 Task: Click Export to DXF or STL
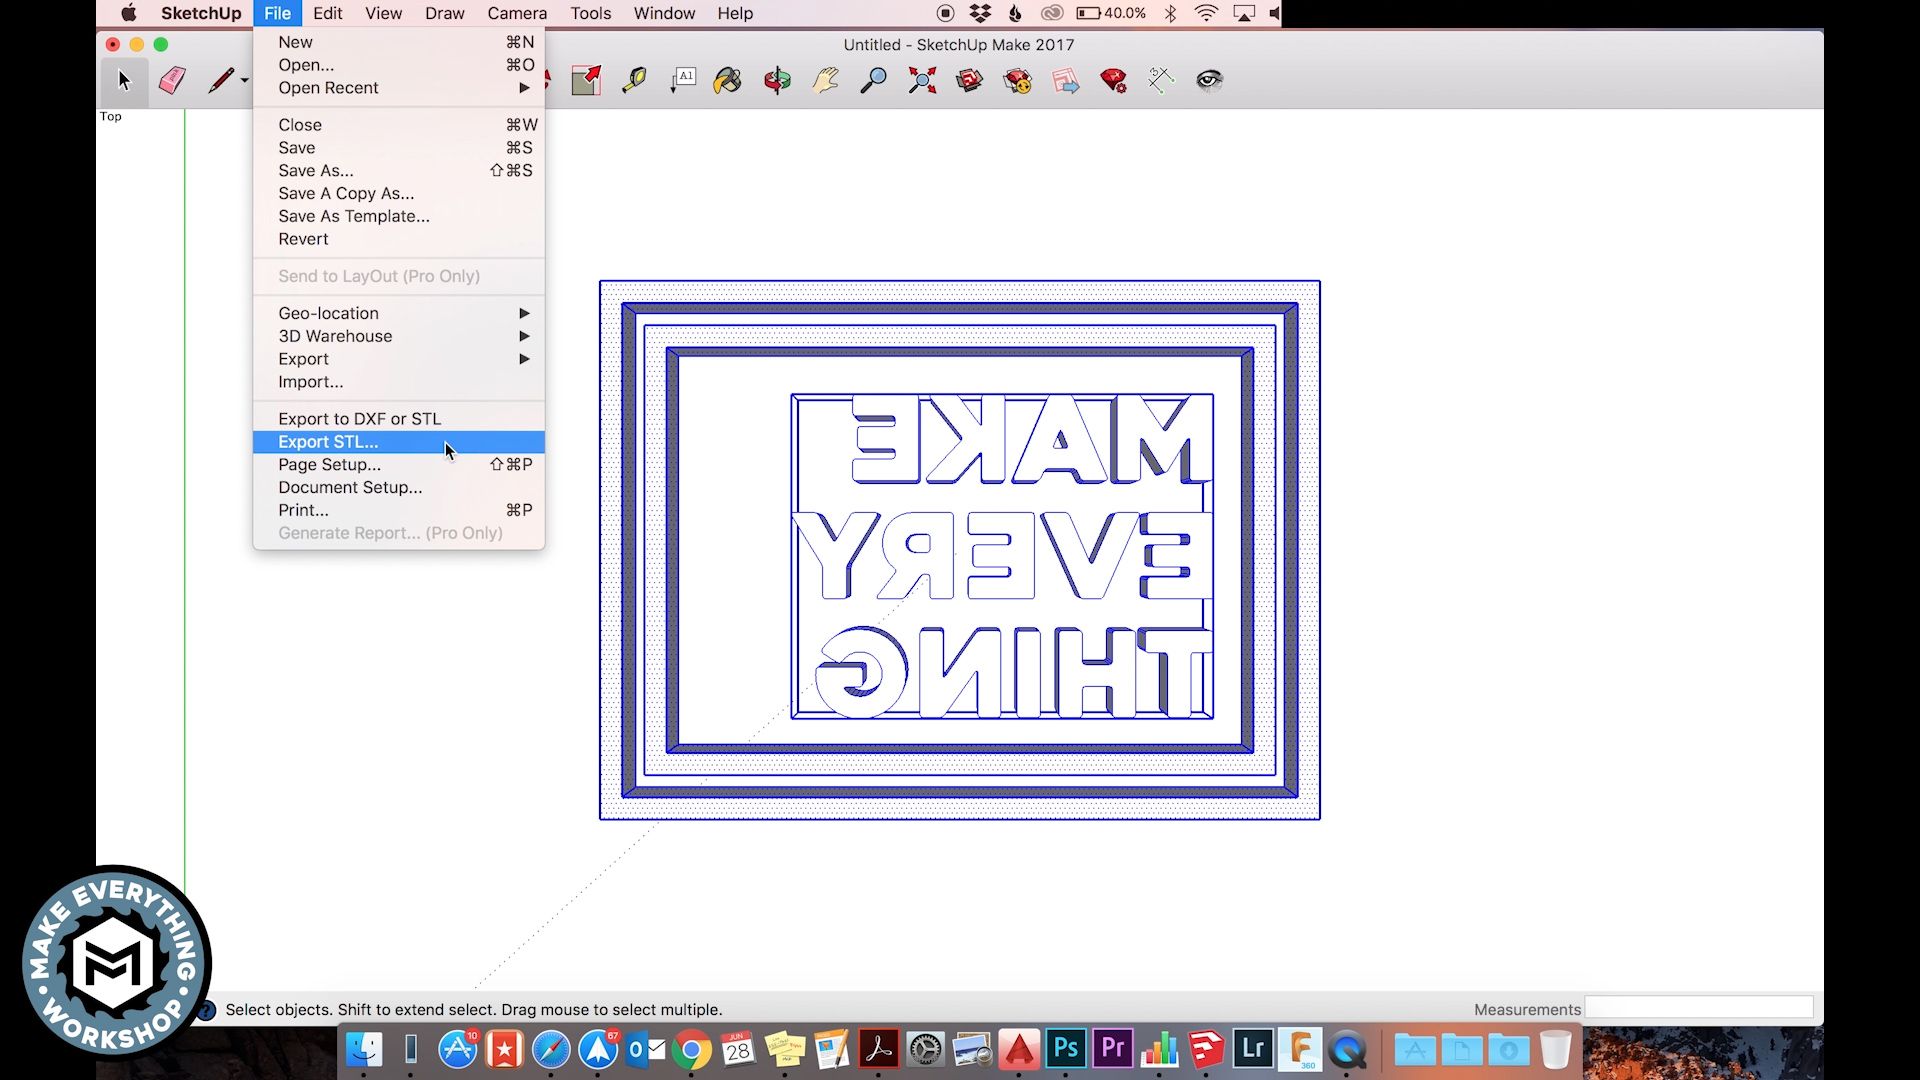pos(359,419)
